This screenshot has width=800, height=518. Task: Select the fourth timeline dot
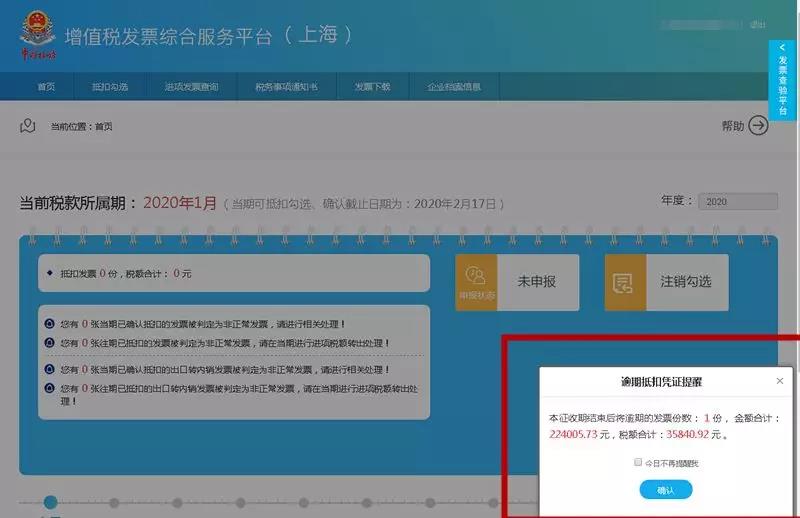tap(240, 503)
